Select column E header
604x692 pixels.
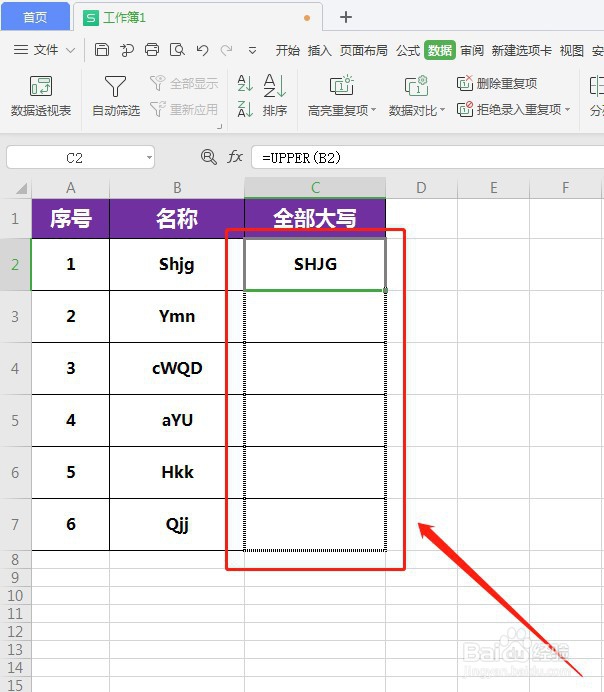(x=494, y=188)
